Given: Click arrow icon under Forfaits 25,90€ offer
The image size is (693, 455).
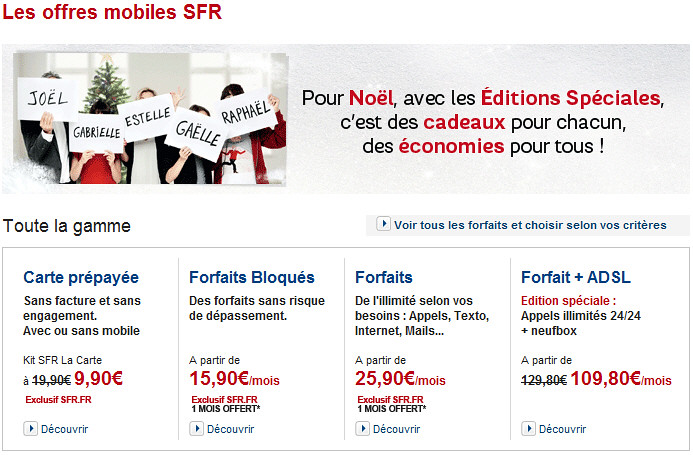Looking at the screenshot, I should click(362, 429).
